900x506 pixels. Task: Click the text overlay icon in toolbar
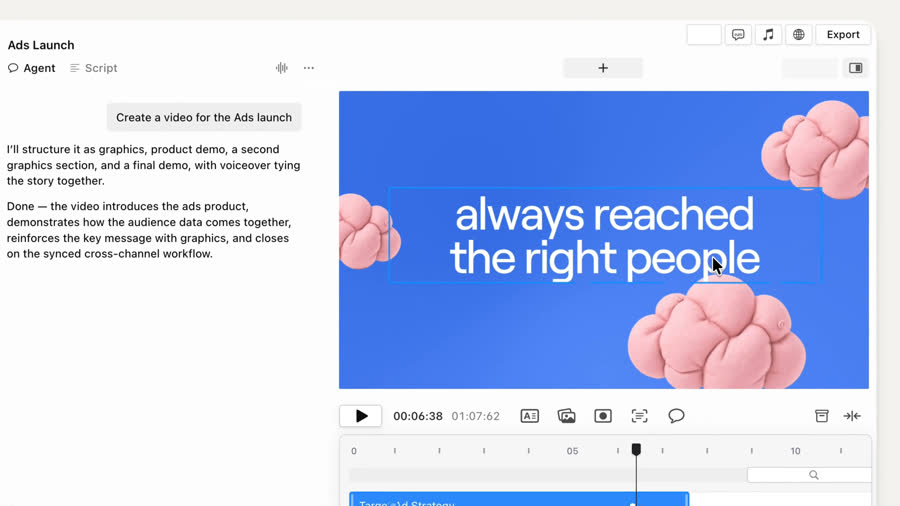(x=529, y=416)
